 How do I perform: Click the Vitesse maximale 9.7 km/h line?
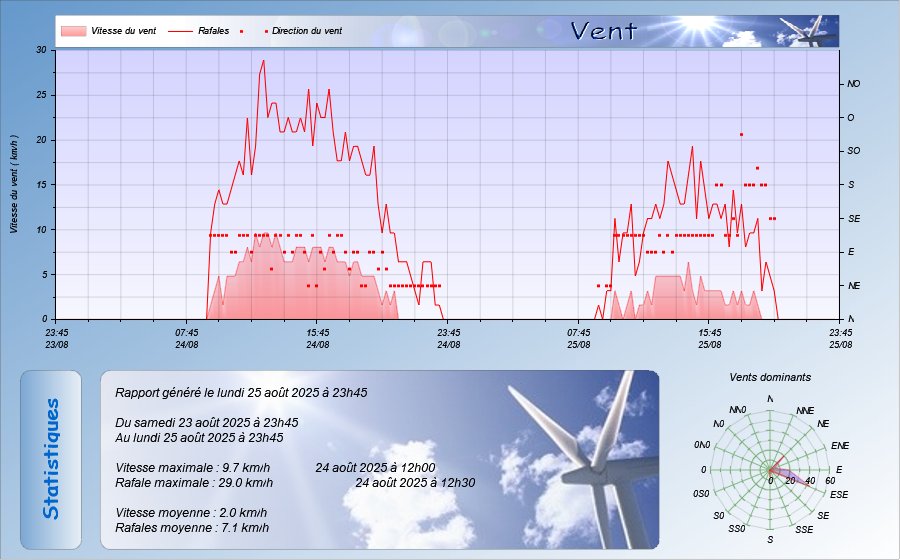pyautogui.click(x=191, y=468)
